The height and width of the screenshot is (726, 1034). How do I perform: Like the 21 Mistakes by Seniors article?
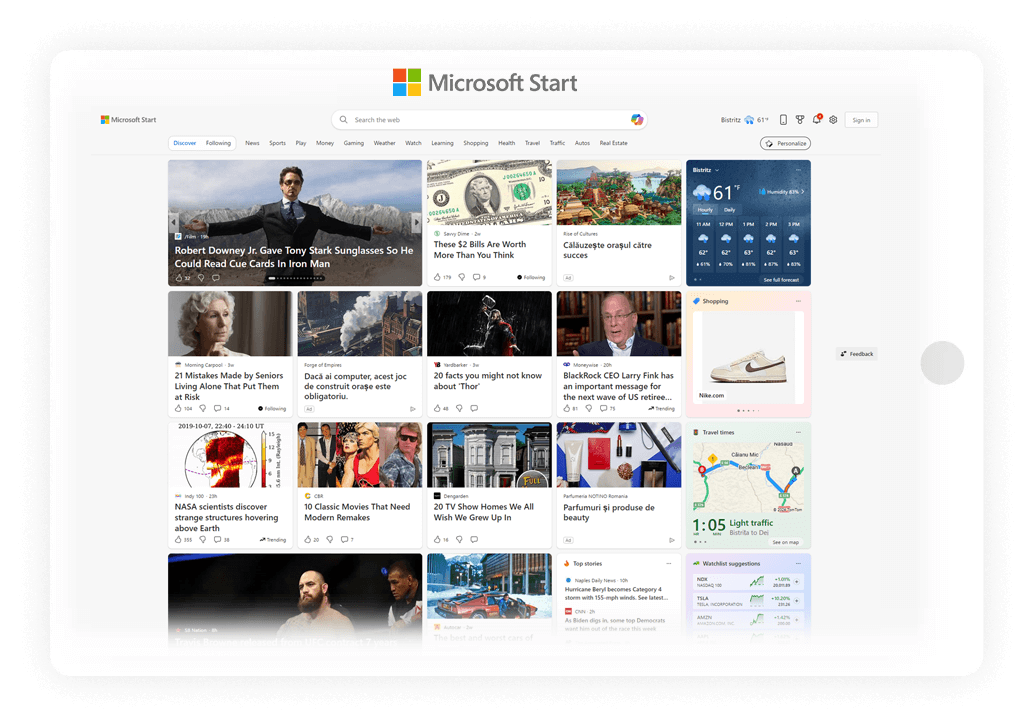(x=178, y=408)
